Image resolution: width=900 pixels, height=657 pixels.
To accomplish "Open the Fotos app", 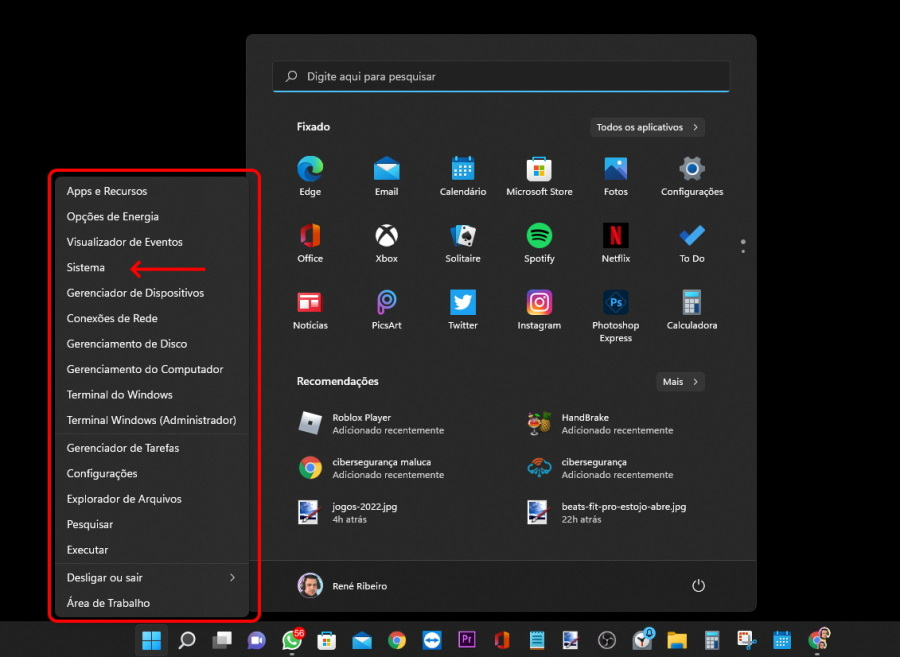I will click(615, 176).
